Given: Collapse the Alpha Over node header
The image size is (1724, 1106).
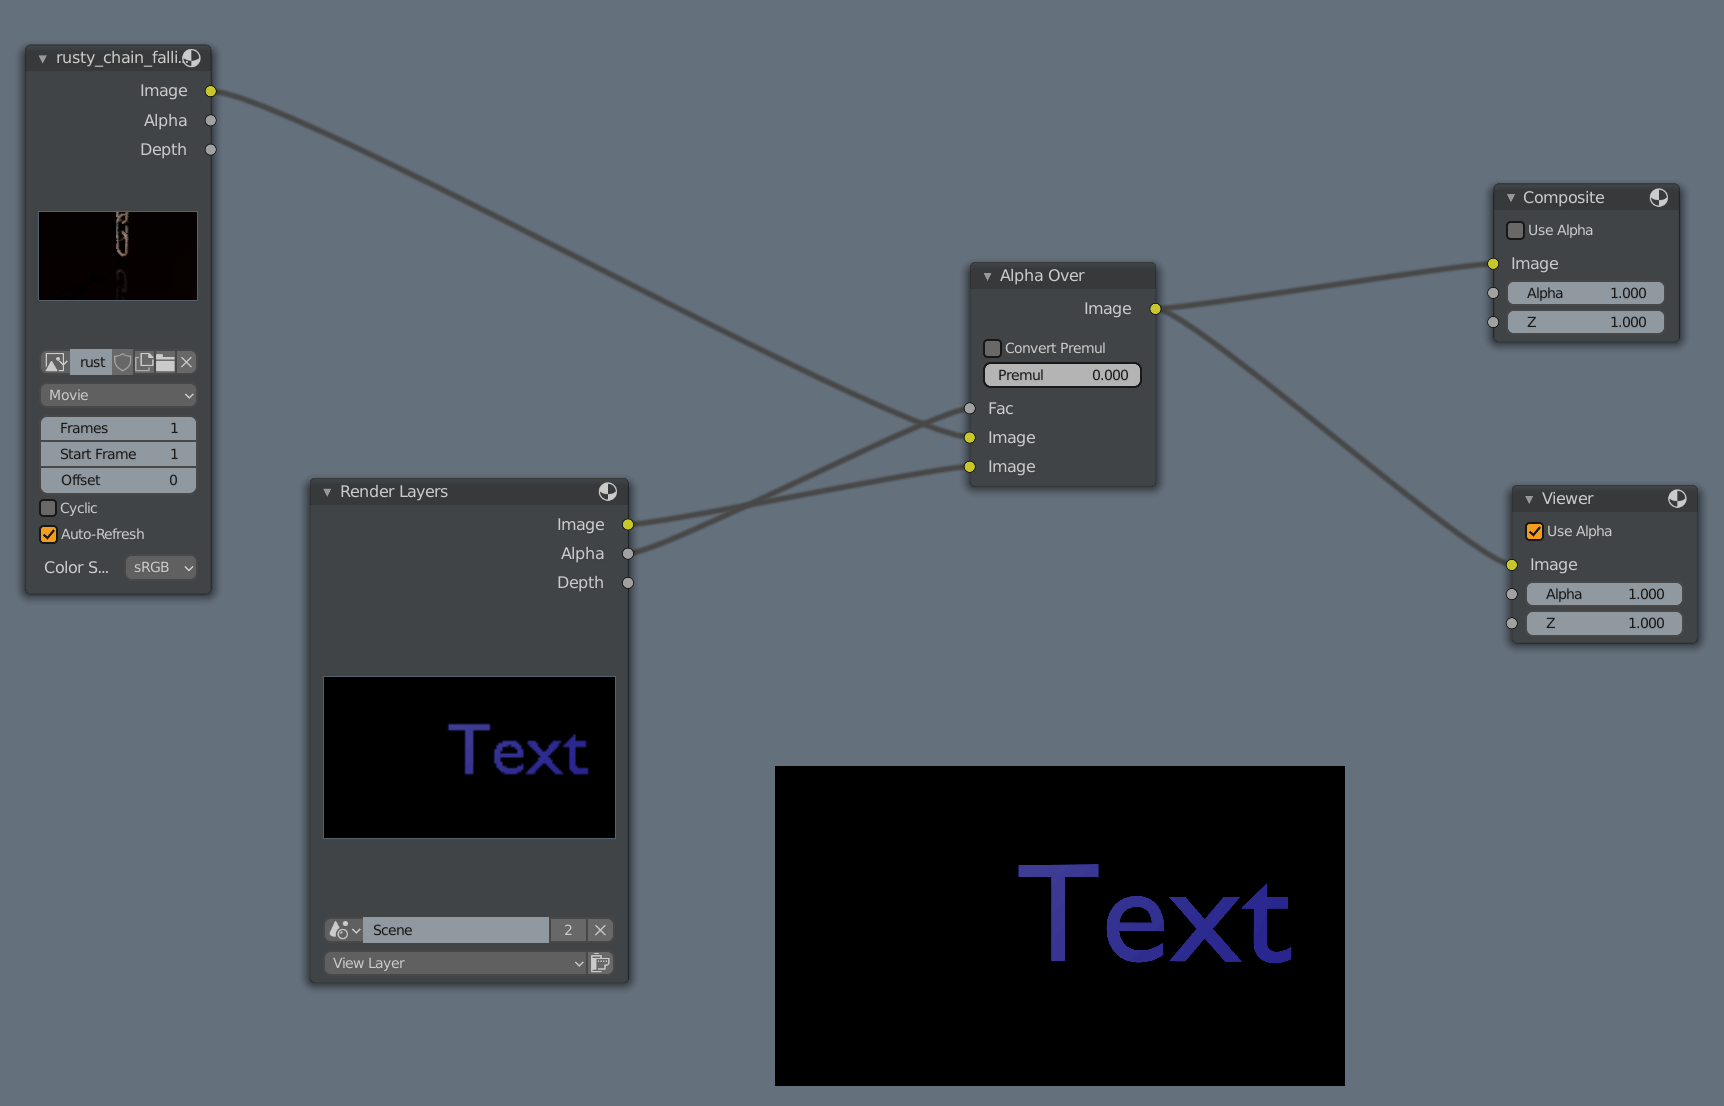Looking at the screenshot, I should pyautogui.click(x=987, y=275).
